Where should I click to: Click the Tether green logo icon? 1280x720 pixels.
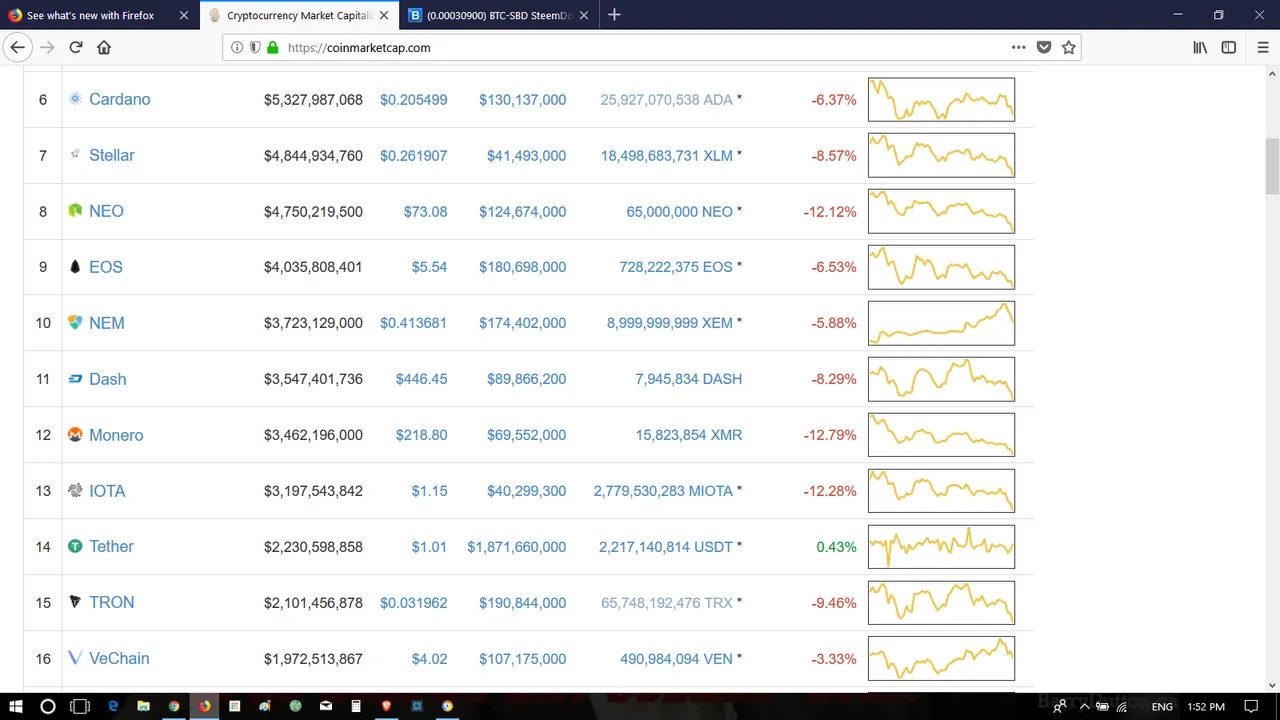[74, 547]
